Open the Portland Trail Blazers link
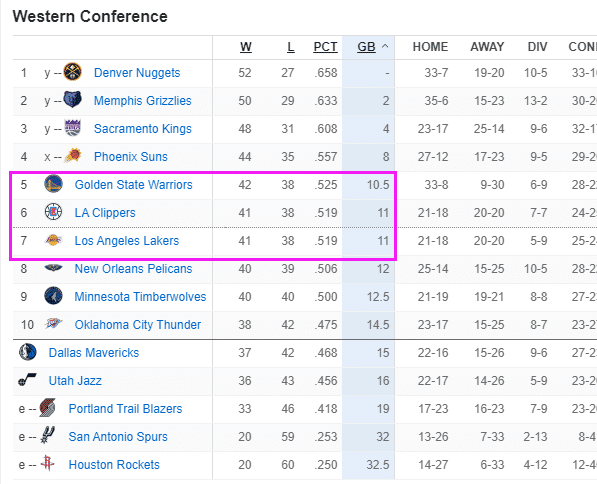The height and width of the screenshot is (484, 597). pyautogui.click(x=125, y=409)
